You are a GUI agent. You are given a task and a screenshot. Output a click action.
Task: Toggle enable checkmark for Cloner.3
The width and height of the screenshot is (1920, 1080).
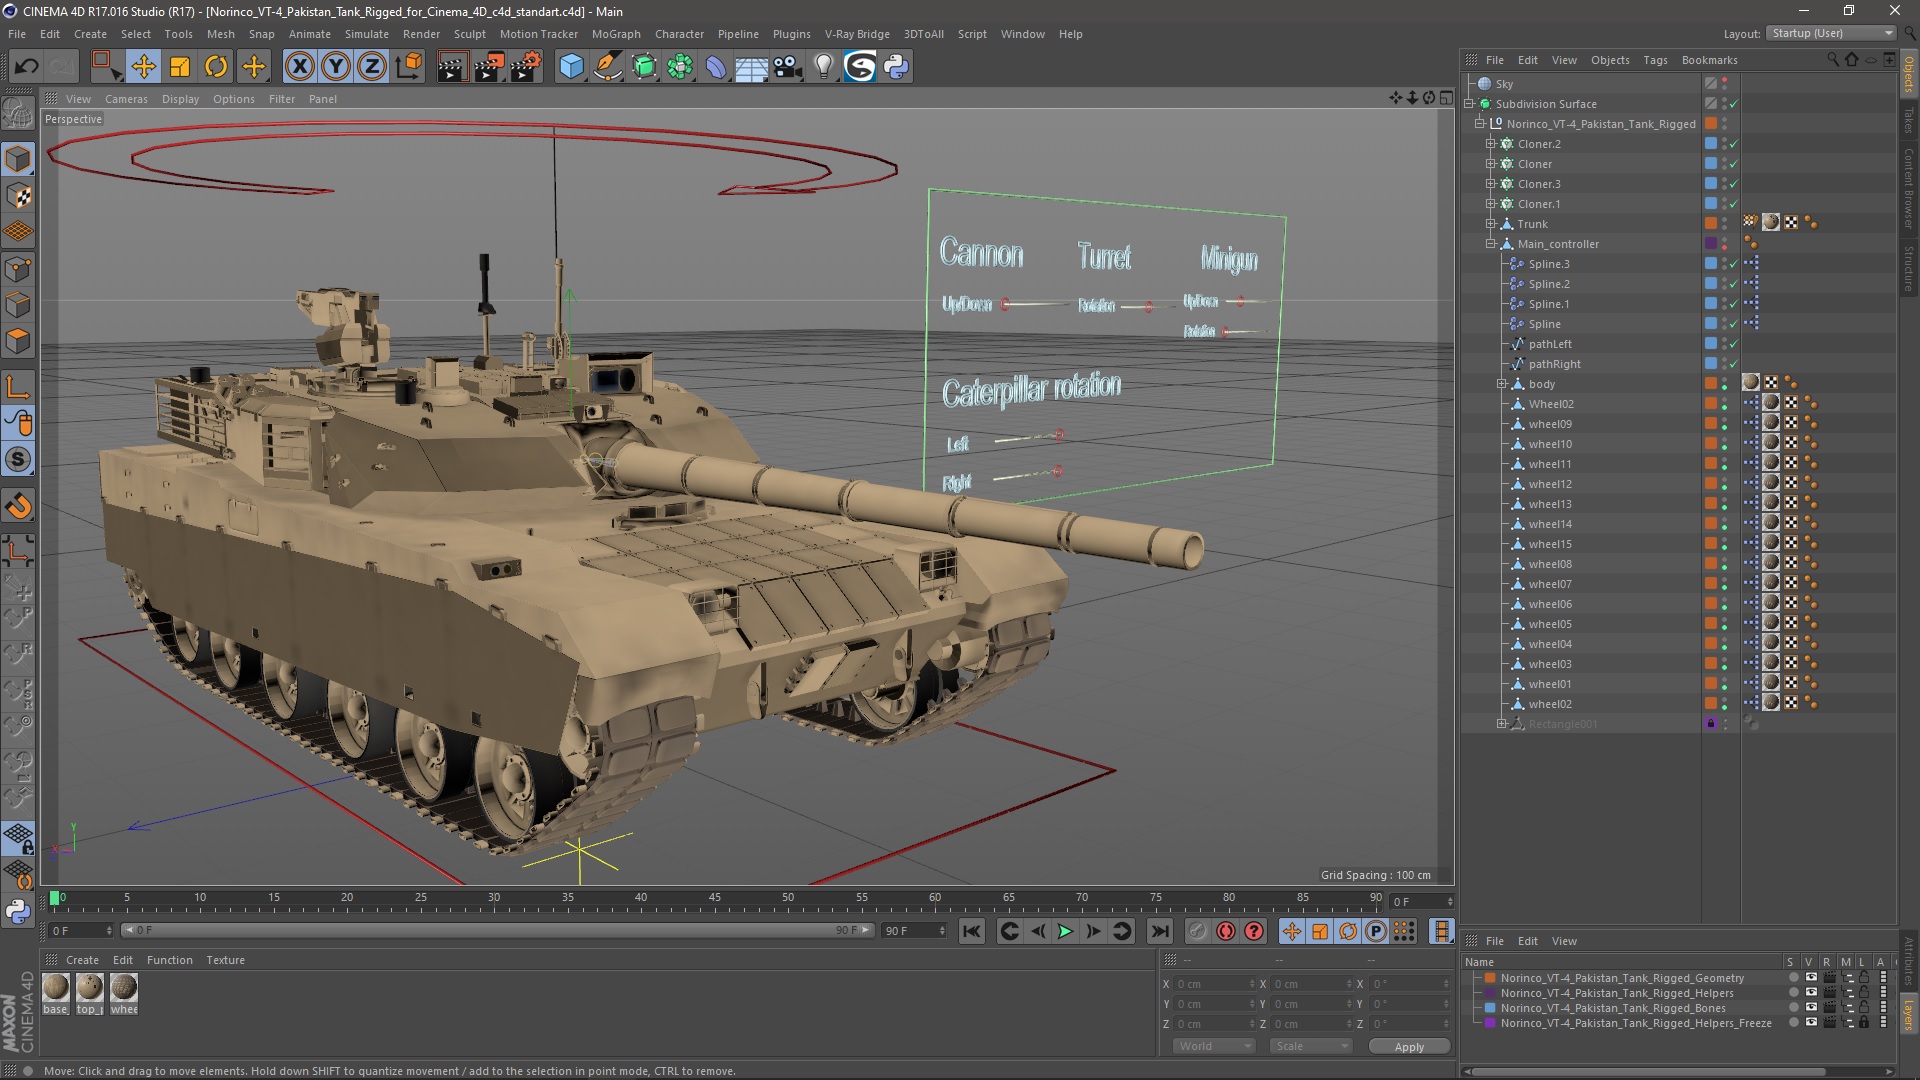(x=1734, y=184)
